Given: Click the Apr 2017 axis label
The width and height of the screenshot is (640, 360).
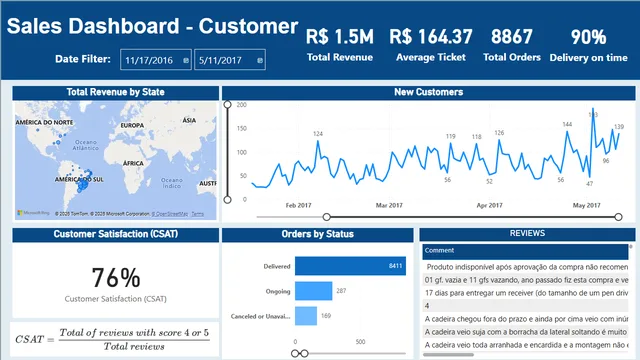Looking at the screenshot, I should tap(489, 205).
